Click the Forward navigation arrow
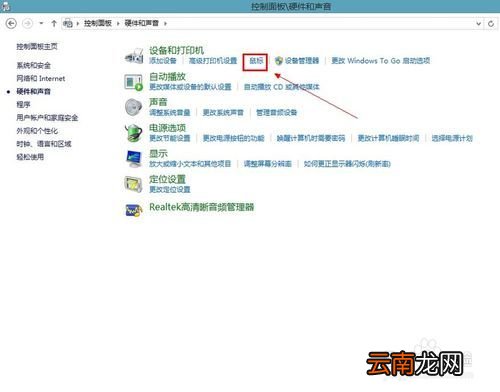 coord(27,23)
